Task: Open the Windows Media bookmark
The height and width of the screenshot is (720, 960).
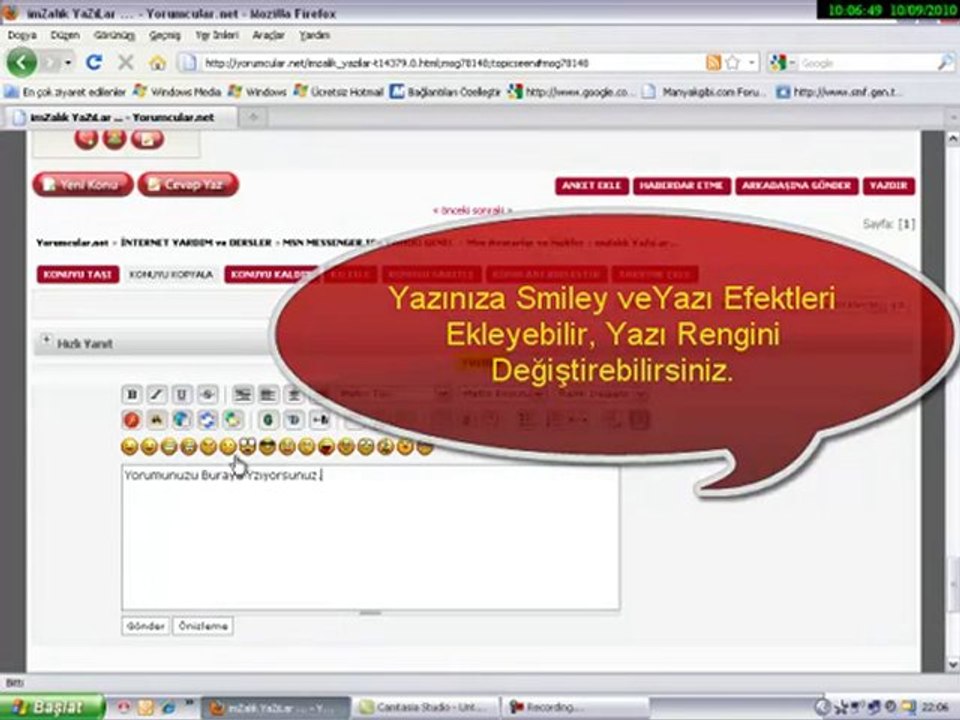Action: point(178,92)
